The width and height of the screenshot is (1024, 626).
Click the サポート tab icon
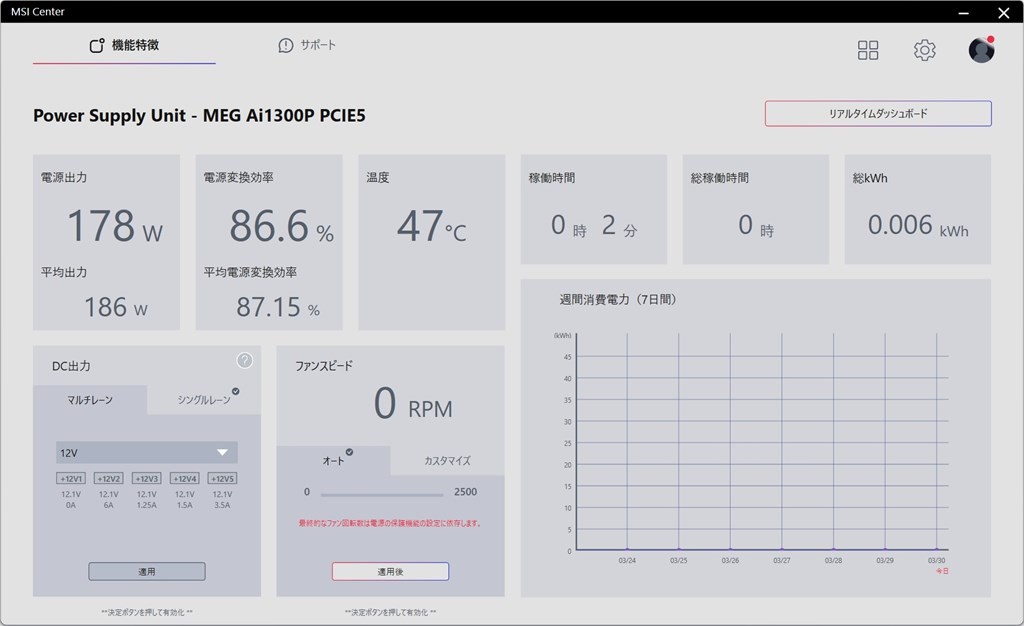click(285, 45)
